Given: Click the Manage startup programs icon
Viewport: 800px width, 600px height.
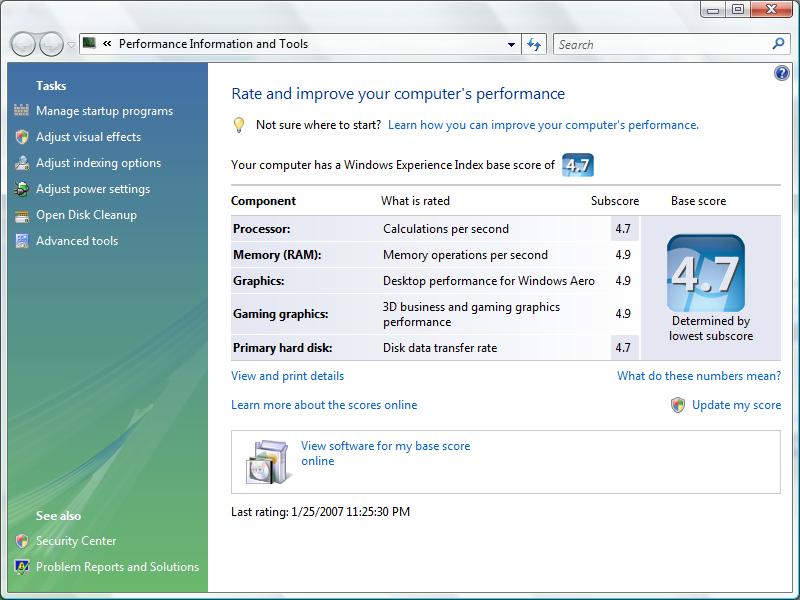Looking at the screenshot, I should [21, 110].
